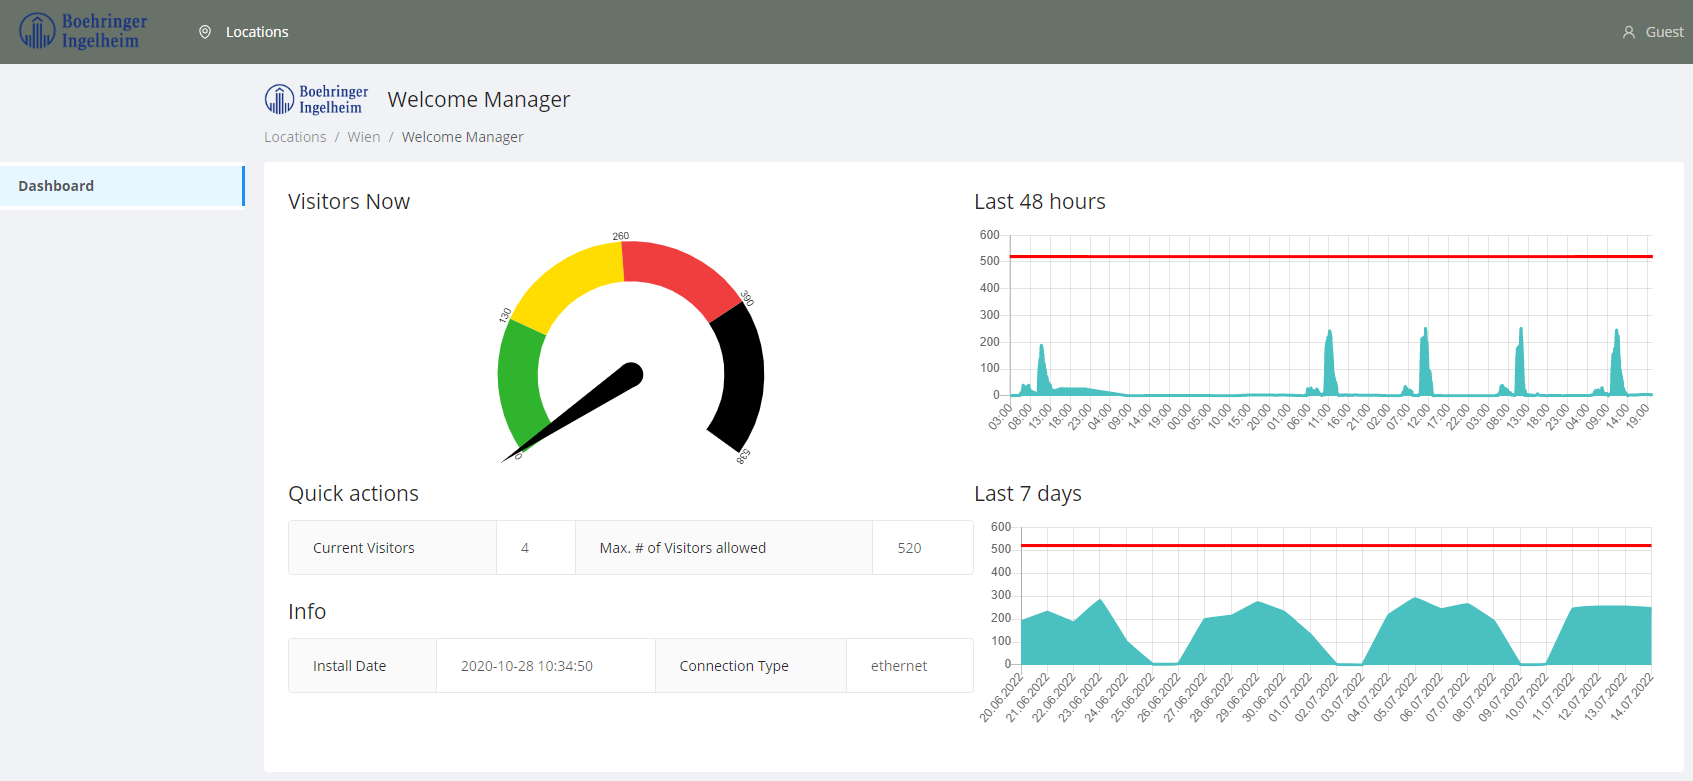Click the current visitors value 4
This screenshot has height=781, width=1693.
point(525,548)
